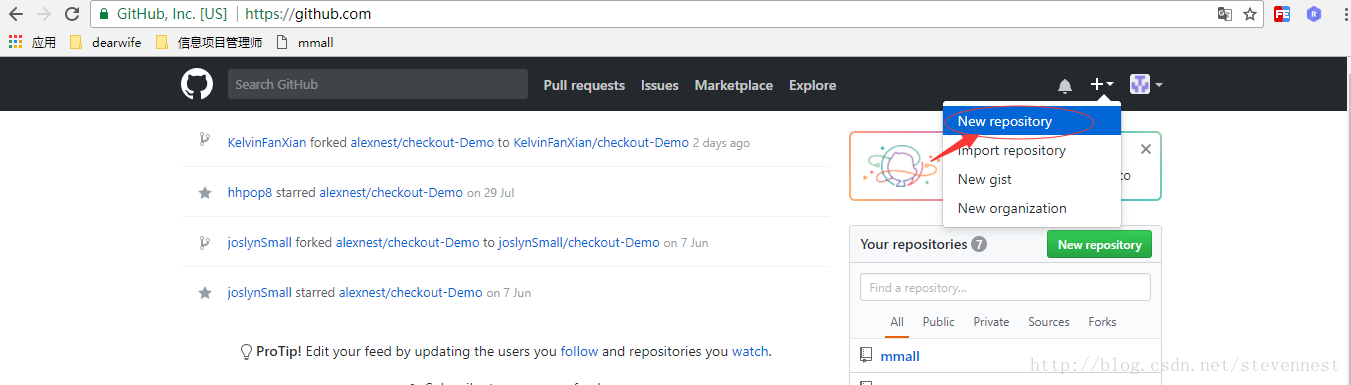Open the mmall bookmark page

(305, 42)
